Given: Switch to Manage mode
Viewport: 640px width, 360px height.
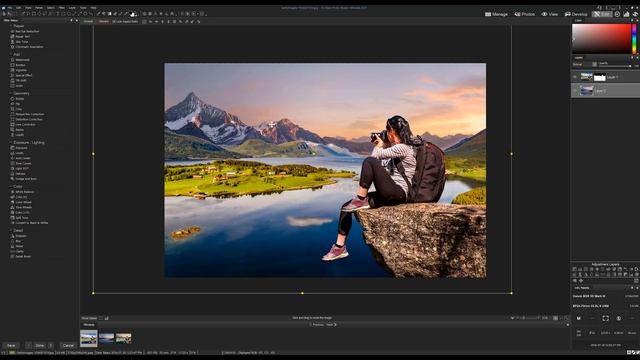Looking at the screenshot, I should [496, 14].
